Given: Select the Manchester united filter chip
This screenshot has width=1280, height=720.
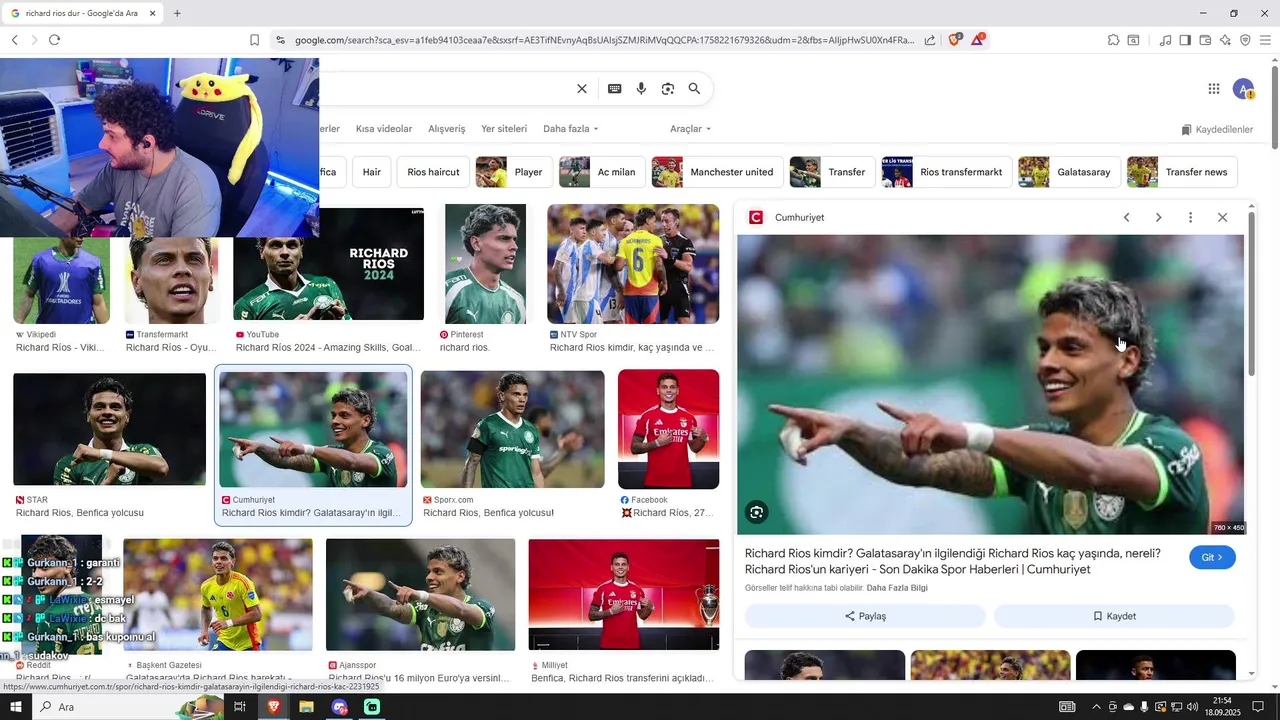Looking at the screenshot, I should point(717,172).
